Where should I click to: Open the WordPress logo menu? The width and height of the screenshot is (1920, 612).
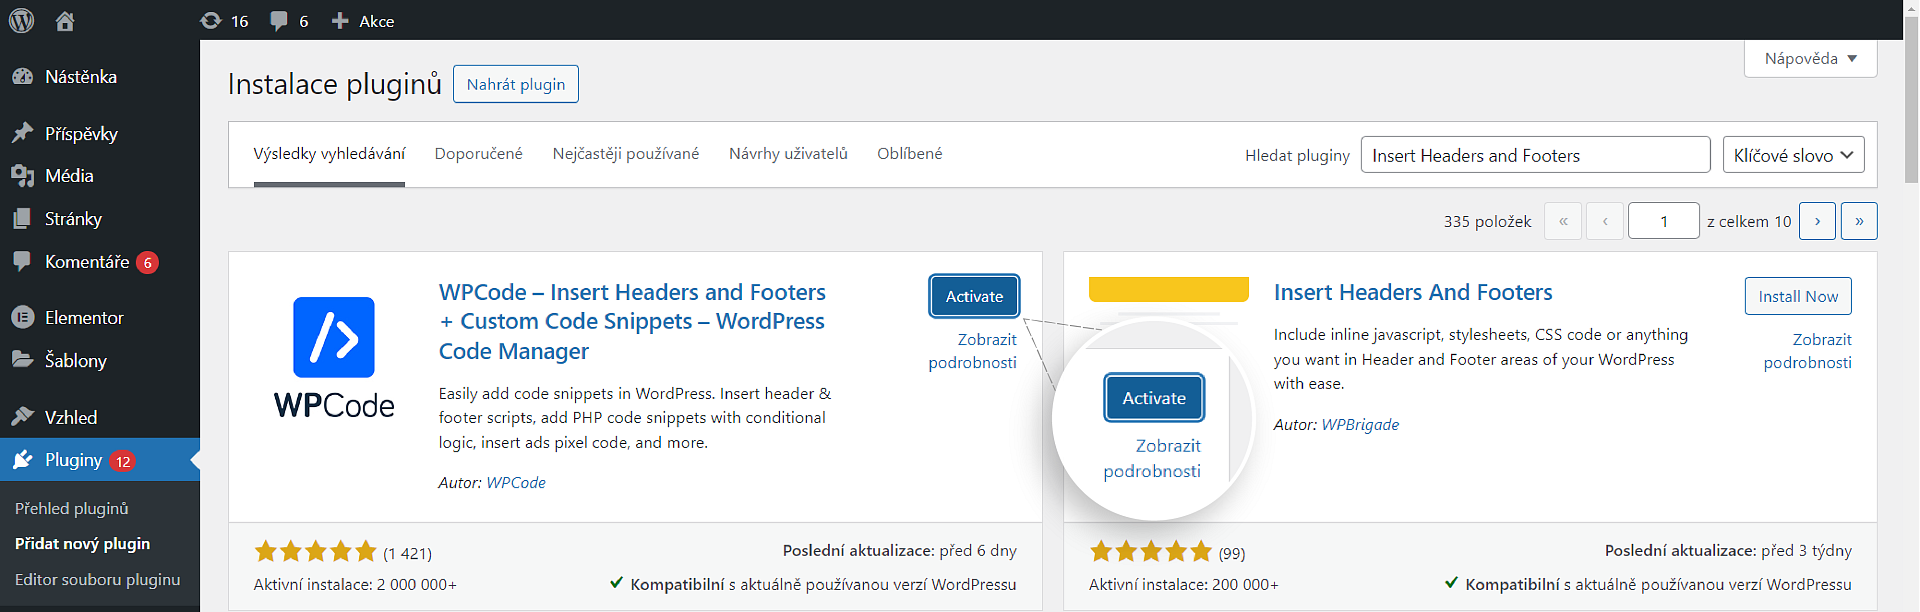(x=21, y=20)
